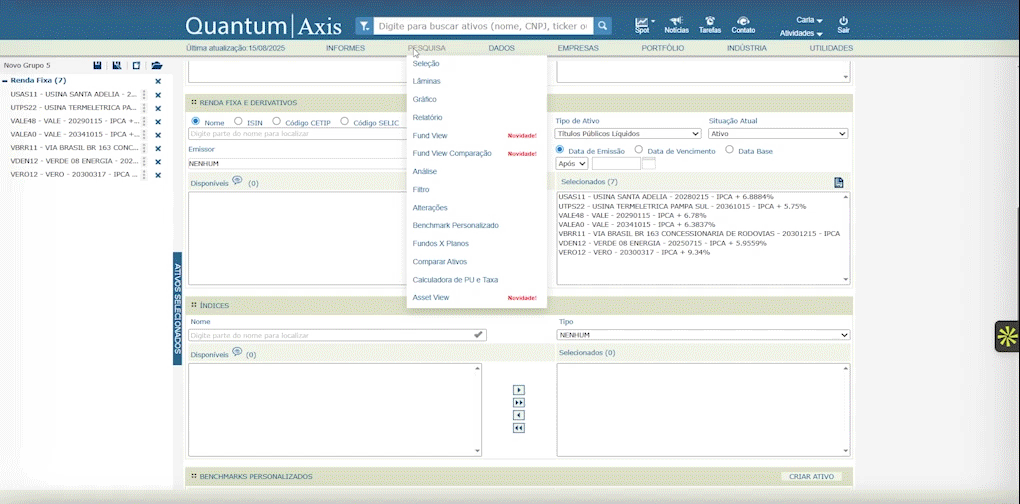Viewport: 1020px width, 504px height.
Task: Click comment bubble icon by Renda Fixa Disponíveis
Action: point(237,181)
